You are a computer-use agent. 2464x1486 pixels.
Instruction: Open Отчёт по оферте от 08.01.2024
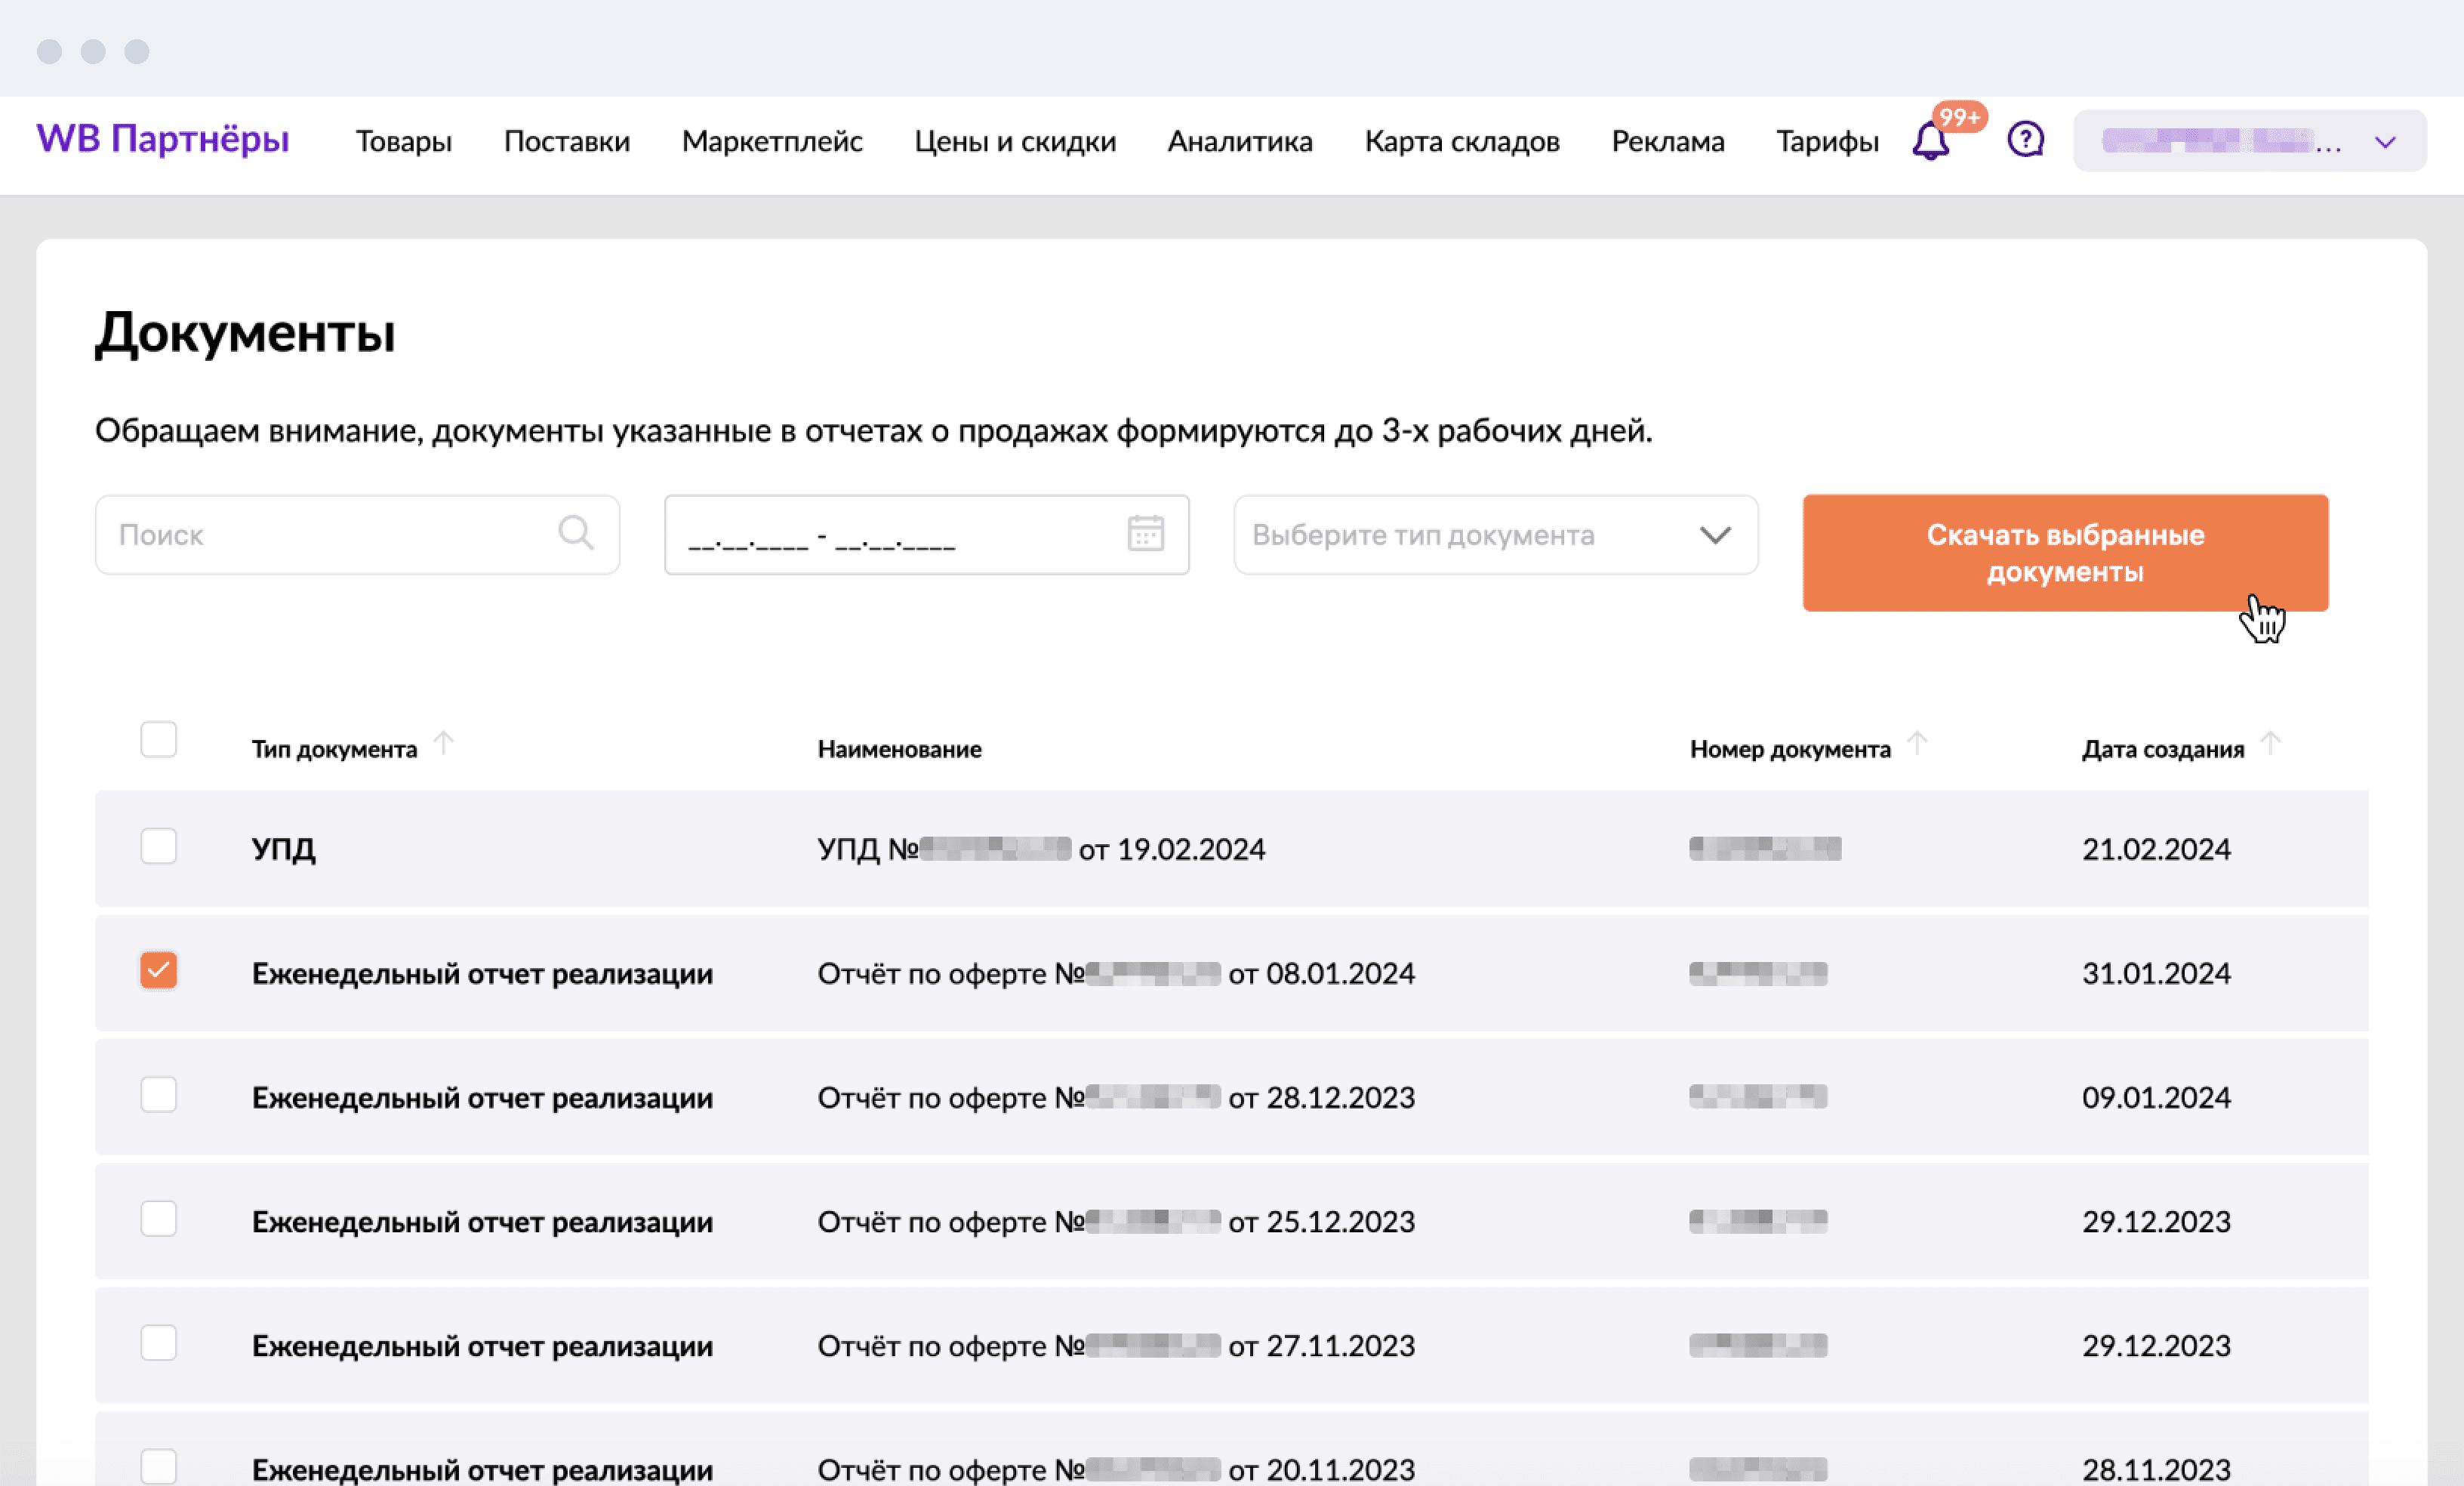pyautogui.click(x=1116, y=973)
